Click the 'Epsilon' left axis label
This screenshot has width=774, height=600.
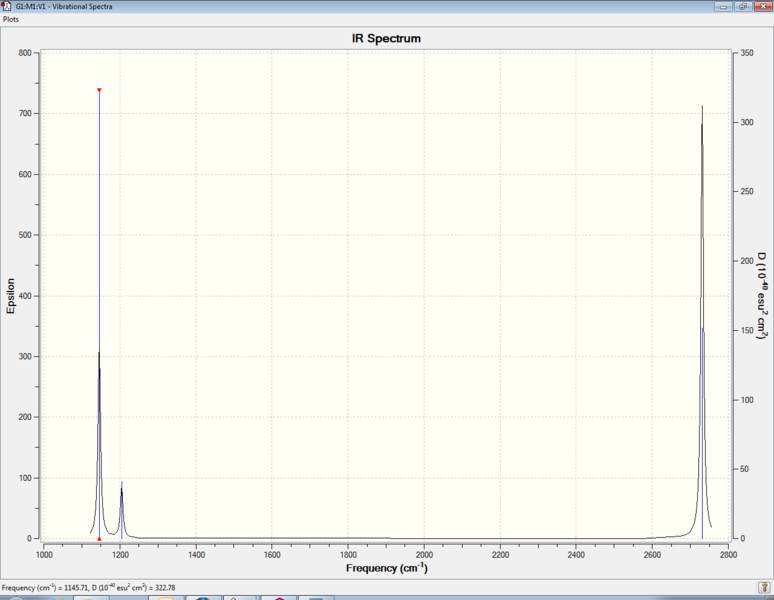tap(10, 296)
